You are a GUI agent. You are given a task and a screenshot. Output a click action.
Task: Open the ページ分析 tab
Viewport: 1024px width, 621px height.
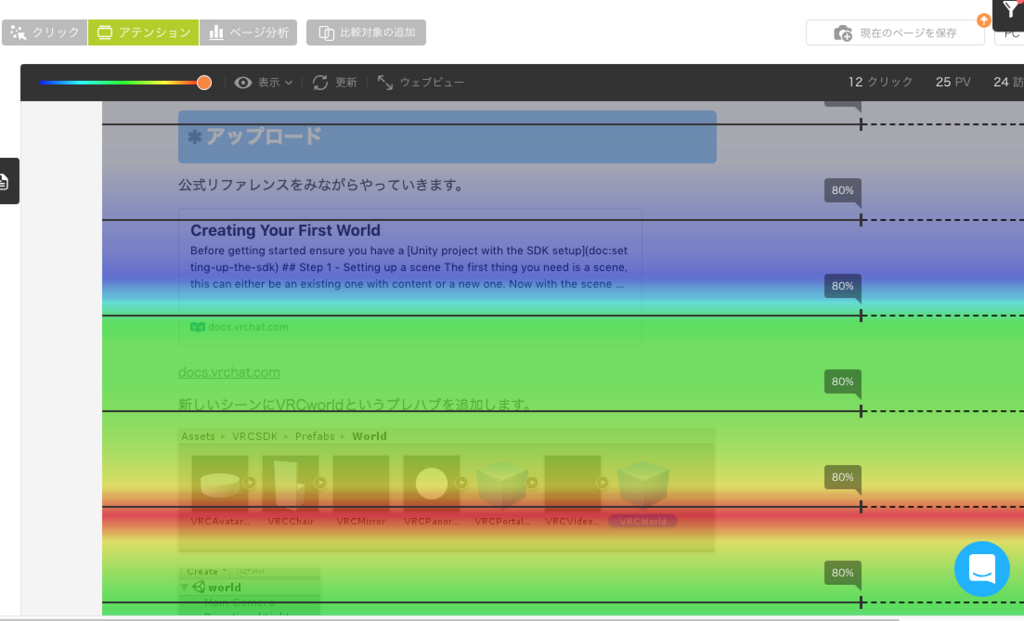tap(248, 33)
